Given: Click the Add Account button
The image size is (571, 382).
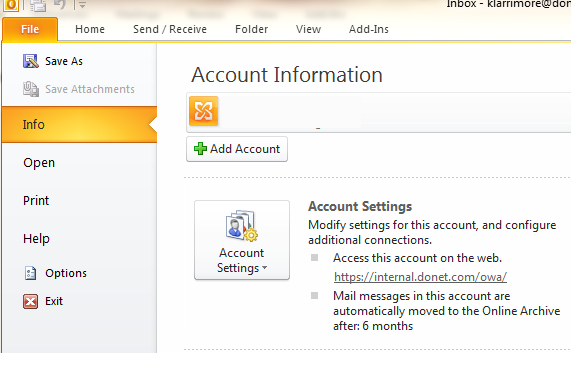Looking at the screenshot, I should (x=237, y=149).
